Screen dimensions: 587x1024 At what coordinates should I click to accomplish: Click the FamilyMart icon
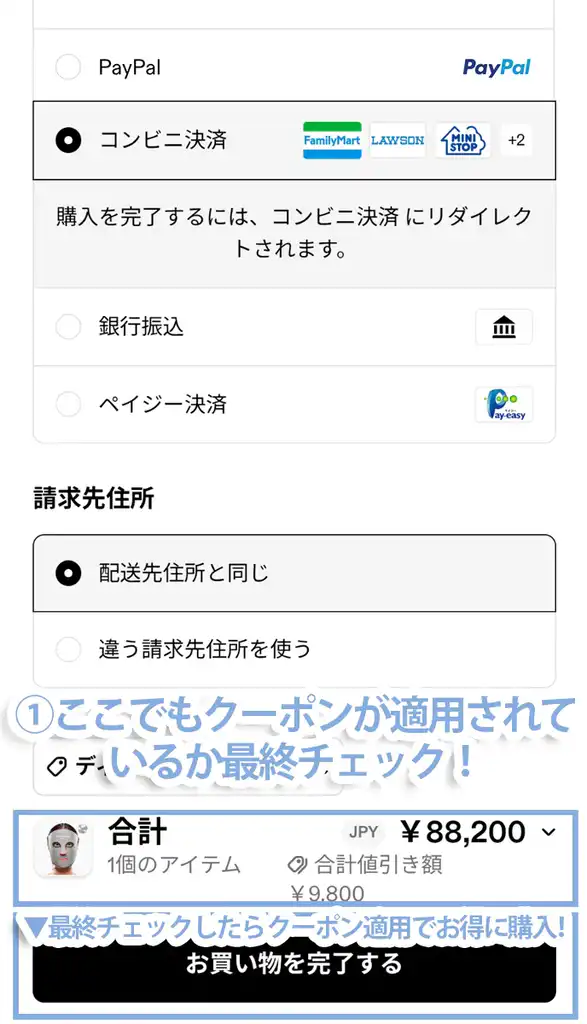[331, 140]
